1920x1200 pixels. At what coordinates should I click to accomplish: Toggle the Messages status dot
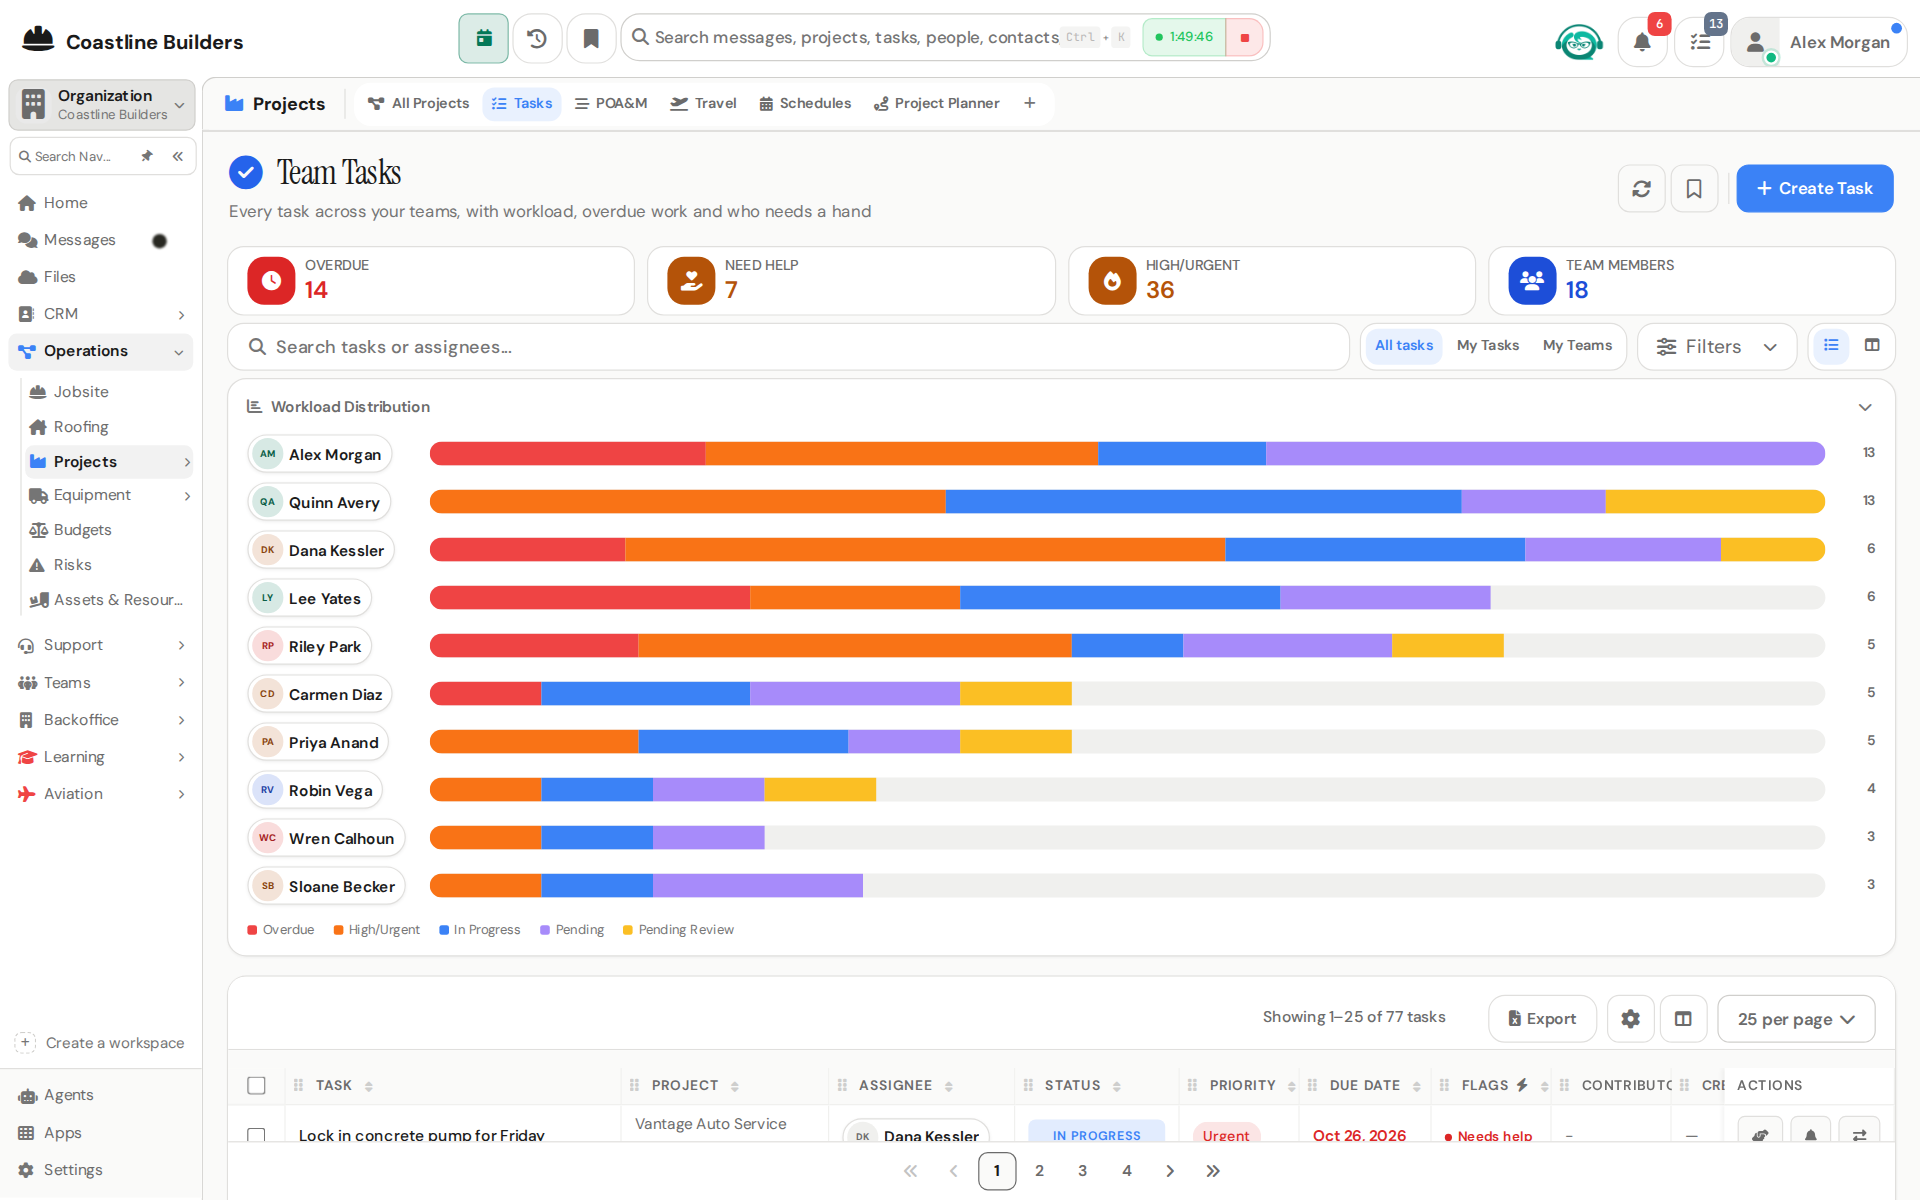coord(159,241)
